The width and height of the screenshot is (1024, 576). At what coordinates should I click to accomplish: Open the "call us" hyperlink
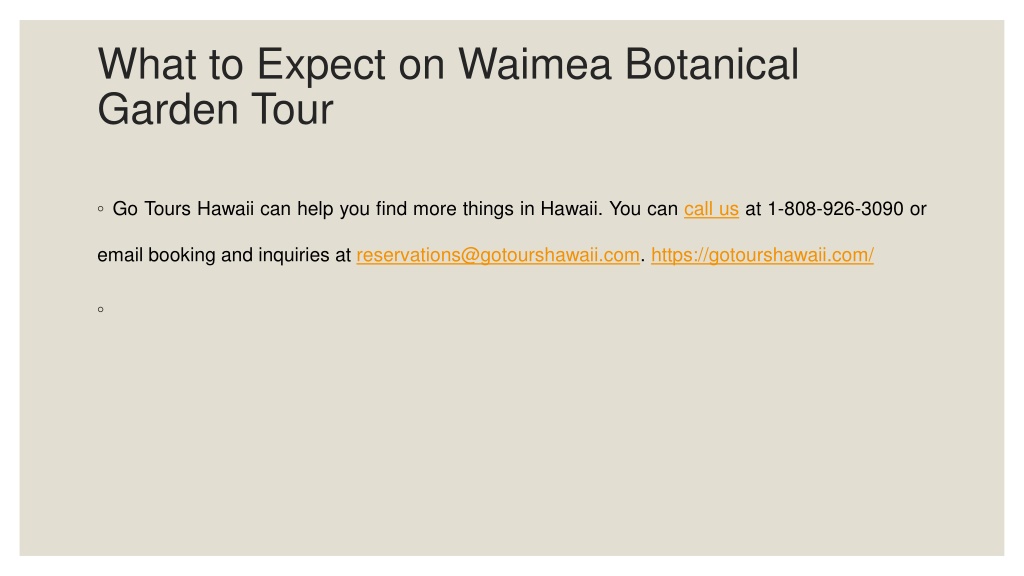pos(711,209)
